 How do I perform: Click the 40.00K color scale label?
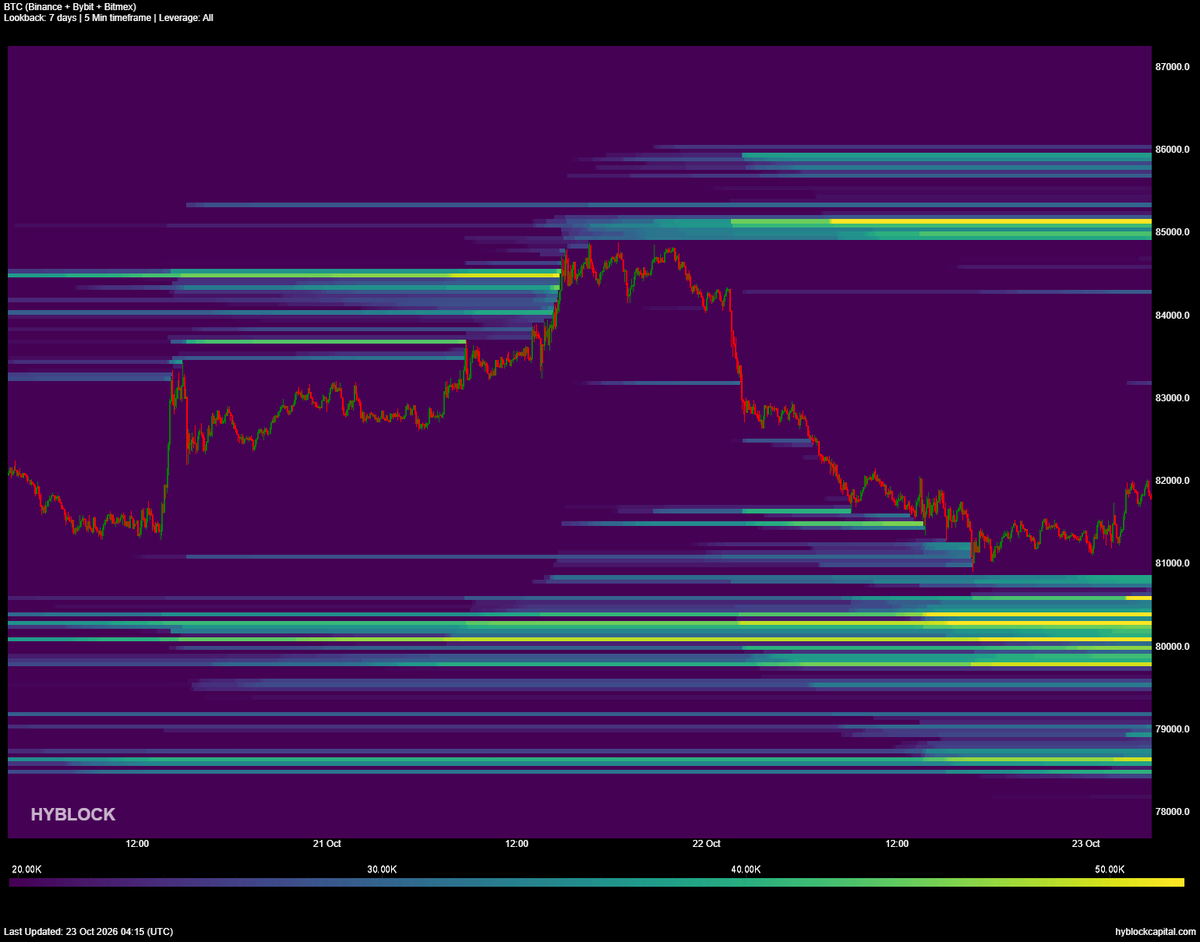point(745,870)
